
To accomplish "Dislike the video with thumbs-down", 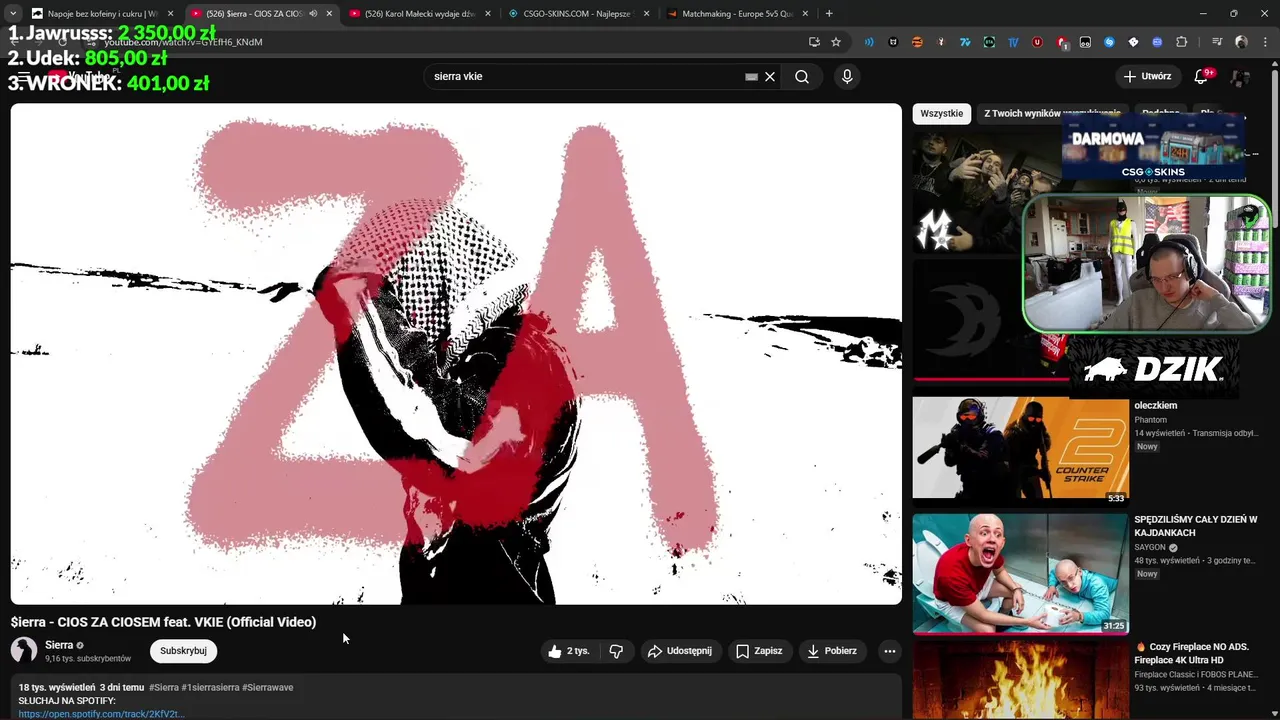I will coord(616,651).
